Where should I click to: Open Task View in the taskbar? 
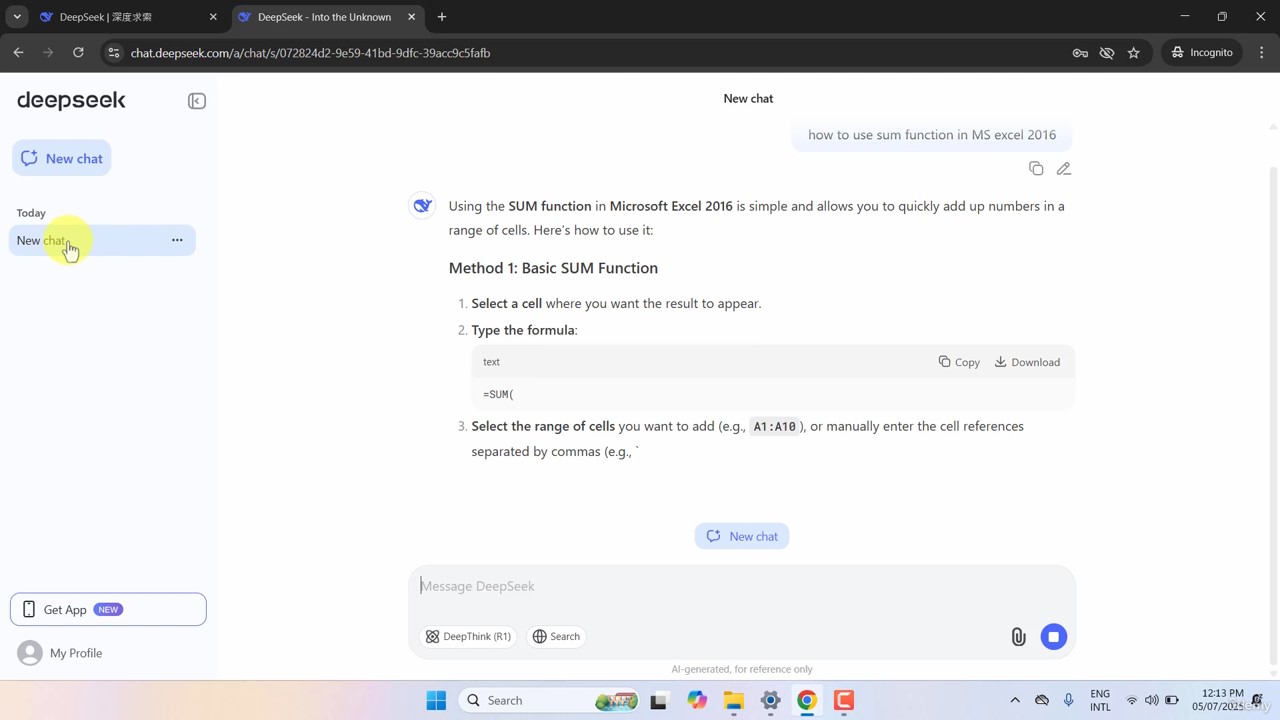pos(658,700)
